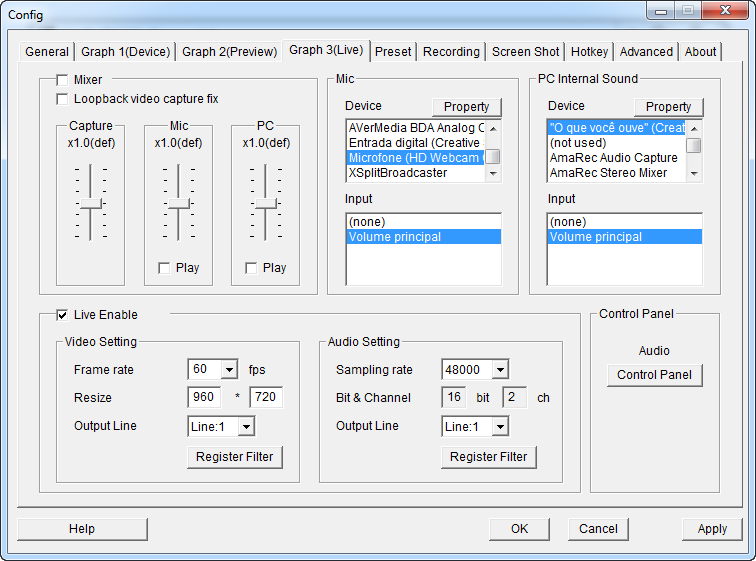Click Mic device list scroll up arrow
Viewport: 756px width, 561px height.
[493, 128]
